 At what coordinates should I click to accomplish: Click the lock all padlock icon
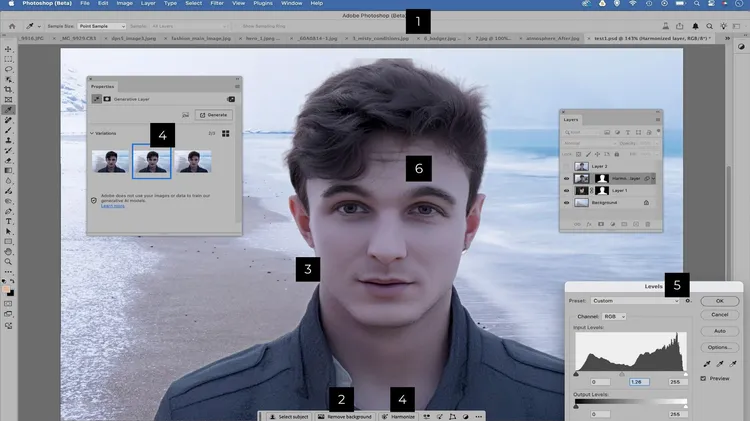pos(617,154)
